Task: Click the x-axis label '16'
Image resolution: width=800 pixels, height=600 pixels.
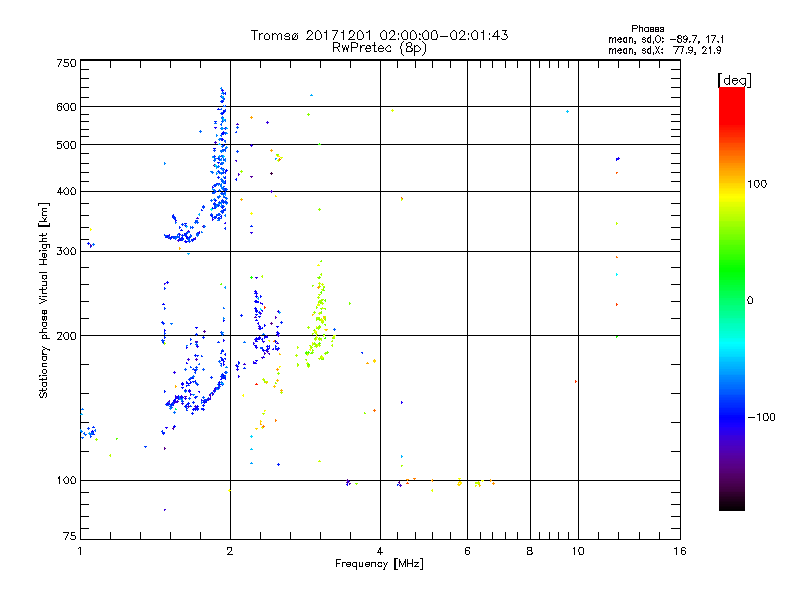Action: click(680, 551)
